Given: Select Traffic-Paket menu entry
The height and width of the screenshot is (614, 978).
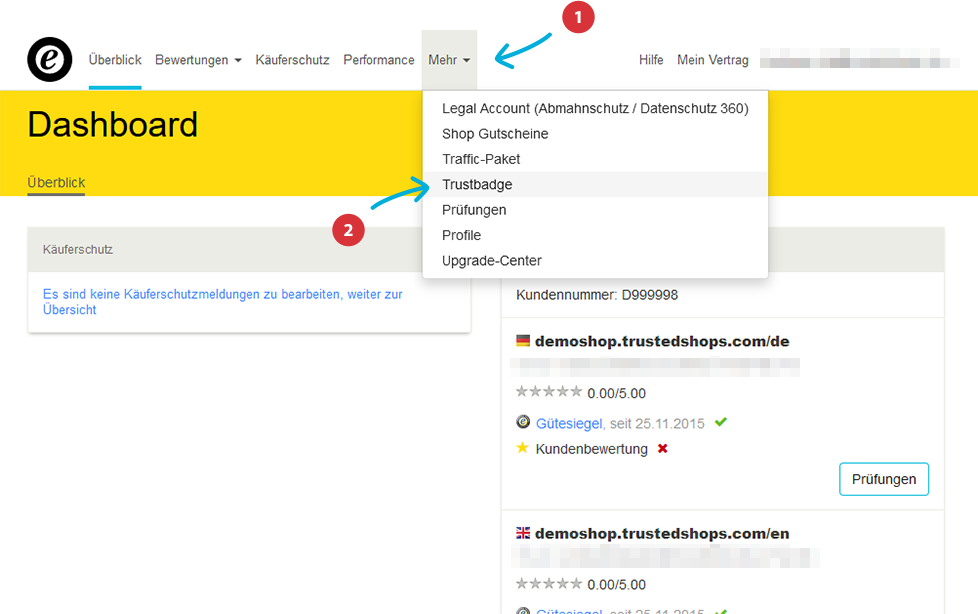Looking at the screenshot, I should (x=595, y=159).
